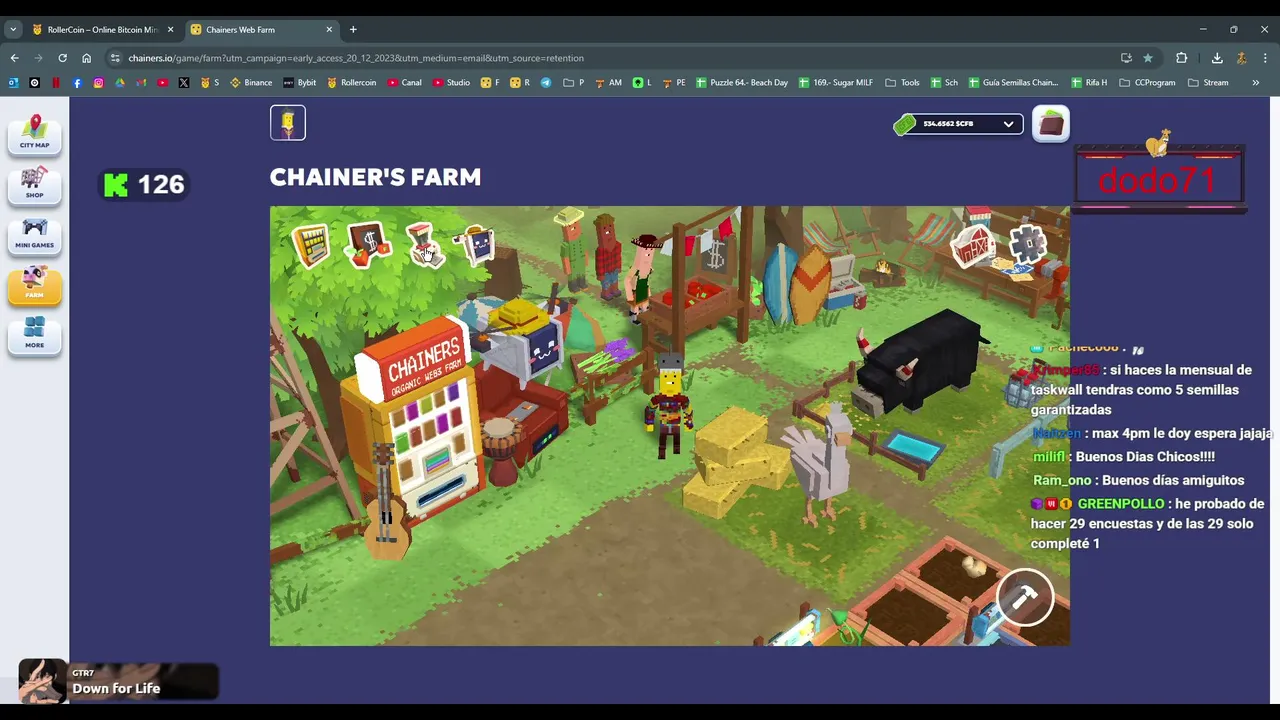Viewport: 1280px width, 720px height.
Task: Open the browser downloads icon
Action: tap(1217, 58)
